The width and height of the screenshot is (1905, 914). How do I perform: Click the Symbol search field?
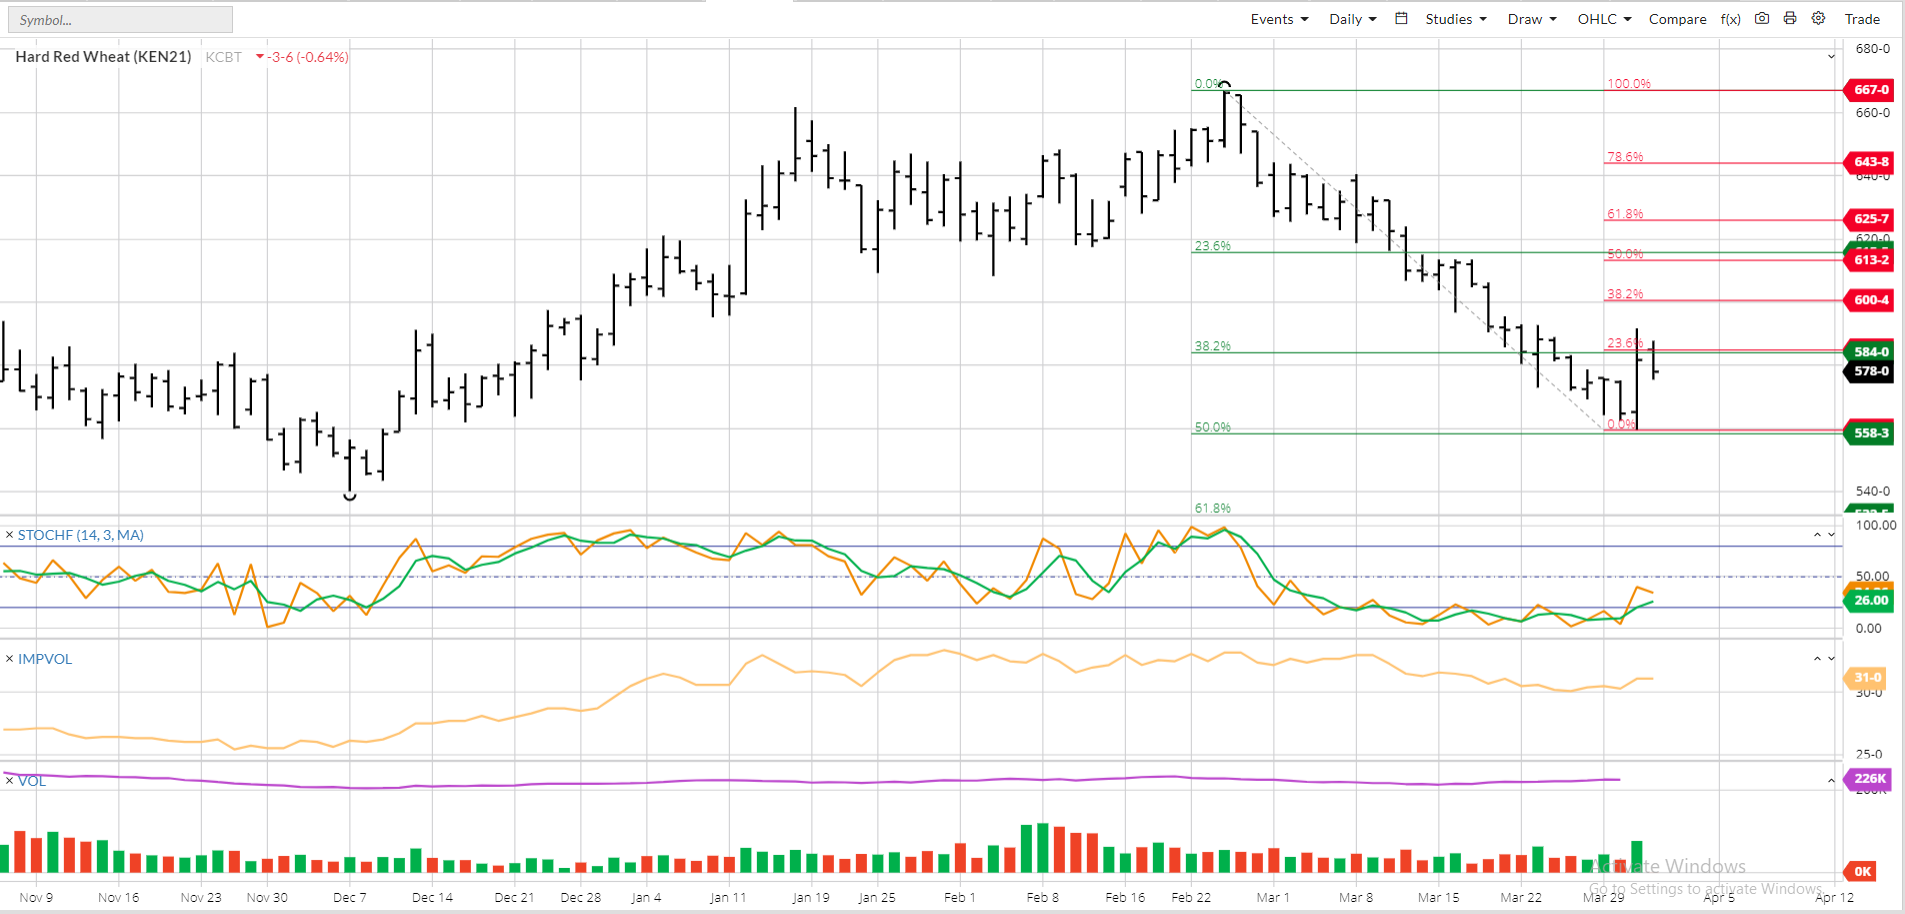tap(120, 20)
